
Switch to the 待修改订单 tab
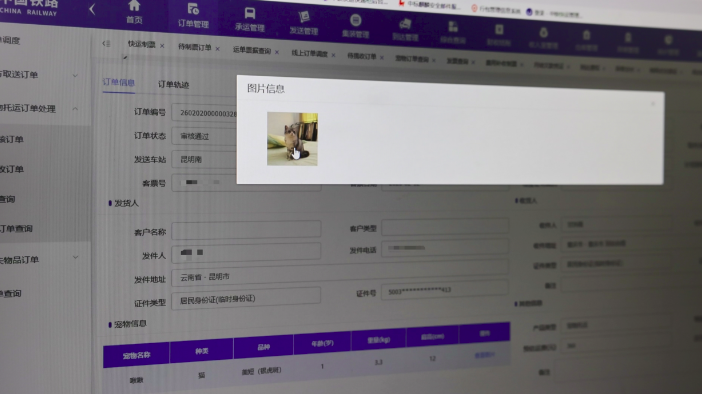(x=362, y=56)
